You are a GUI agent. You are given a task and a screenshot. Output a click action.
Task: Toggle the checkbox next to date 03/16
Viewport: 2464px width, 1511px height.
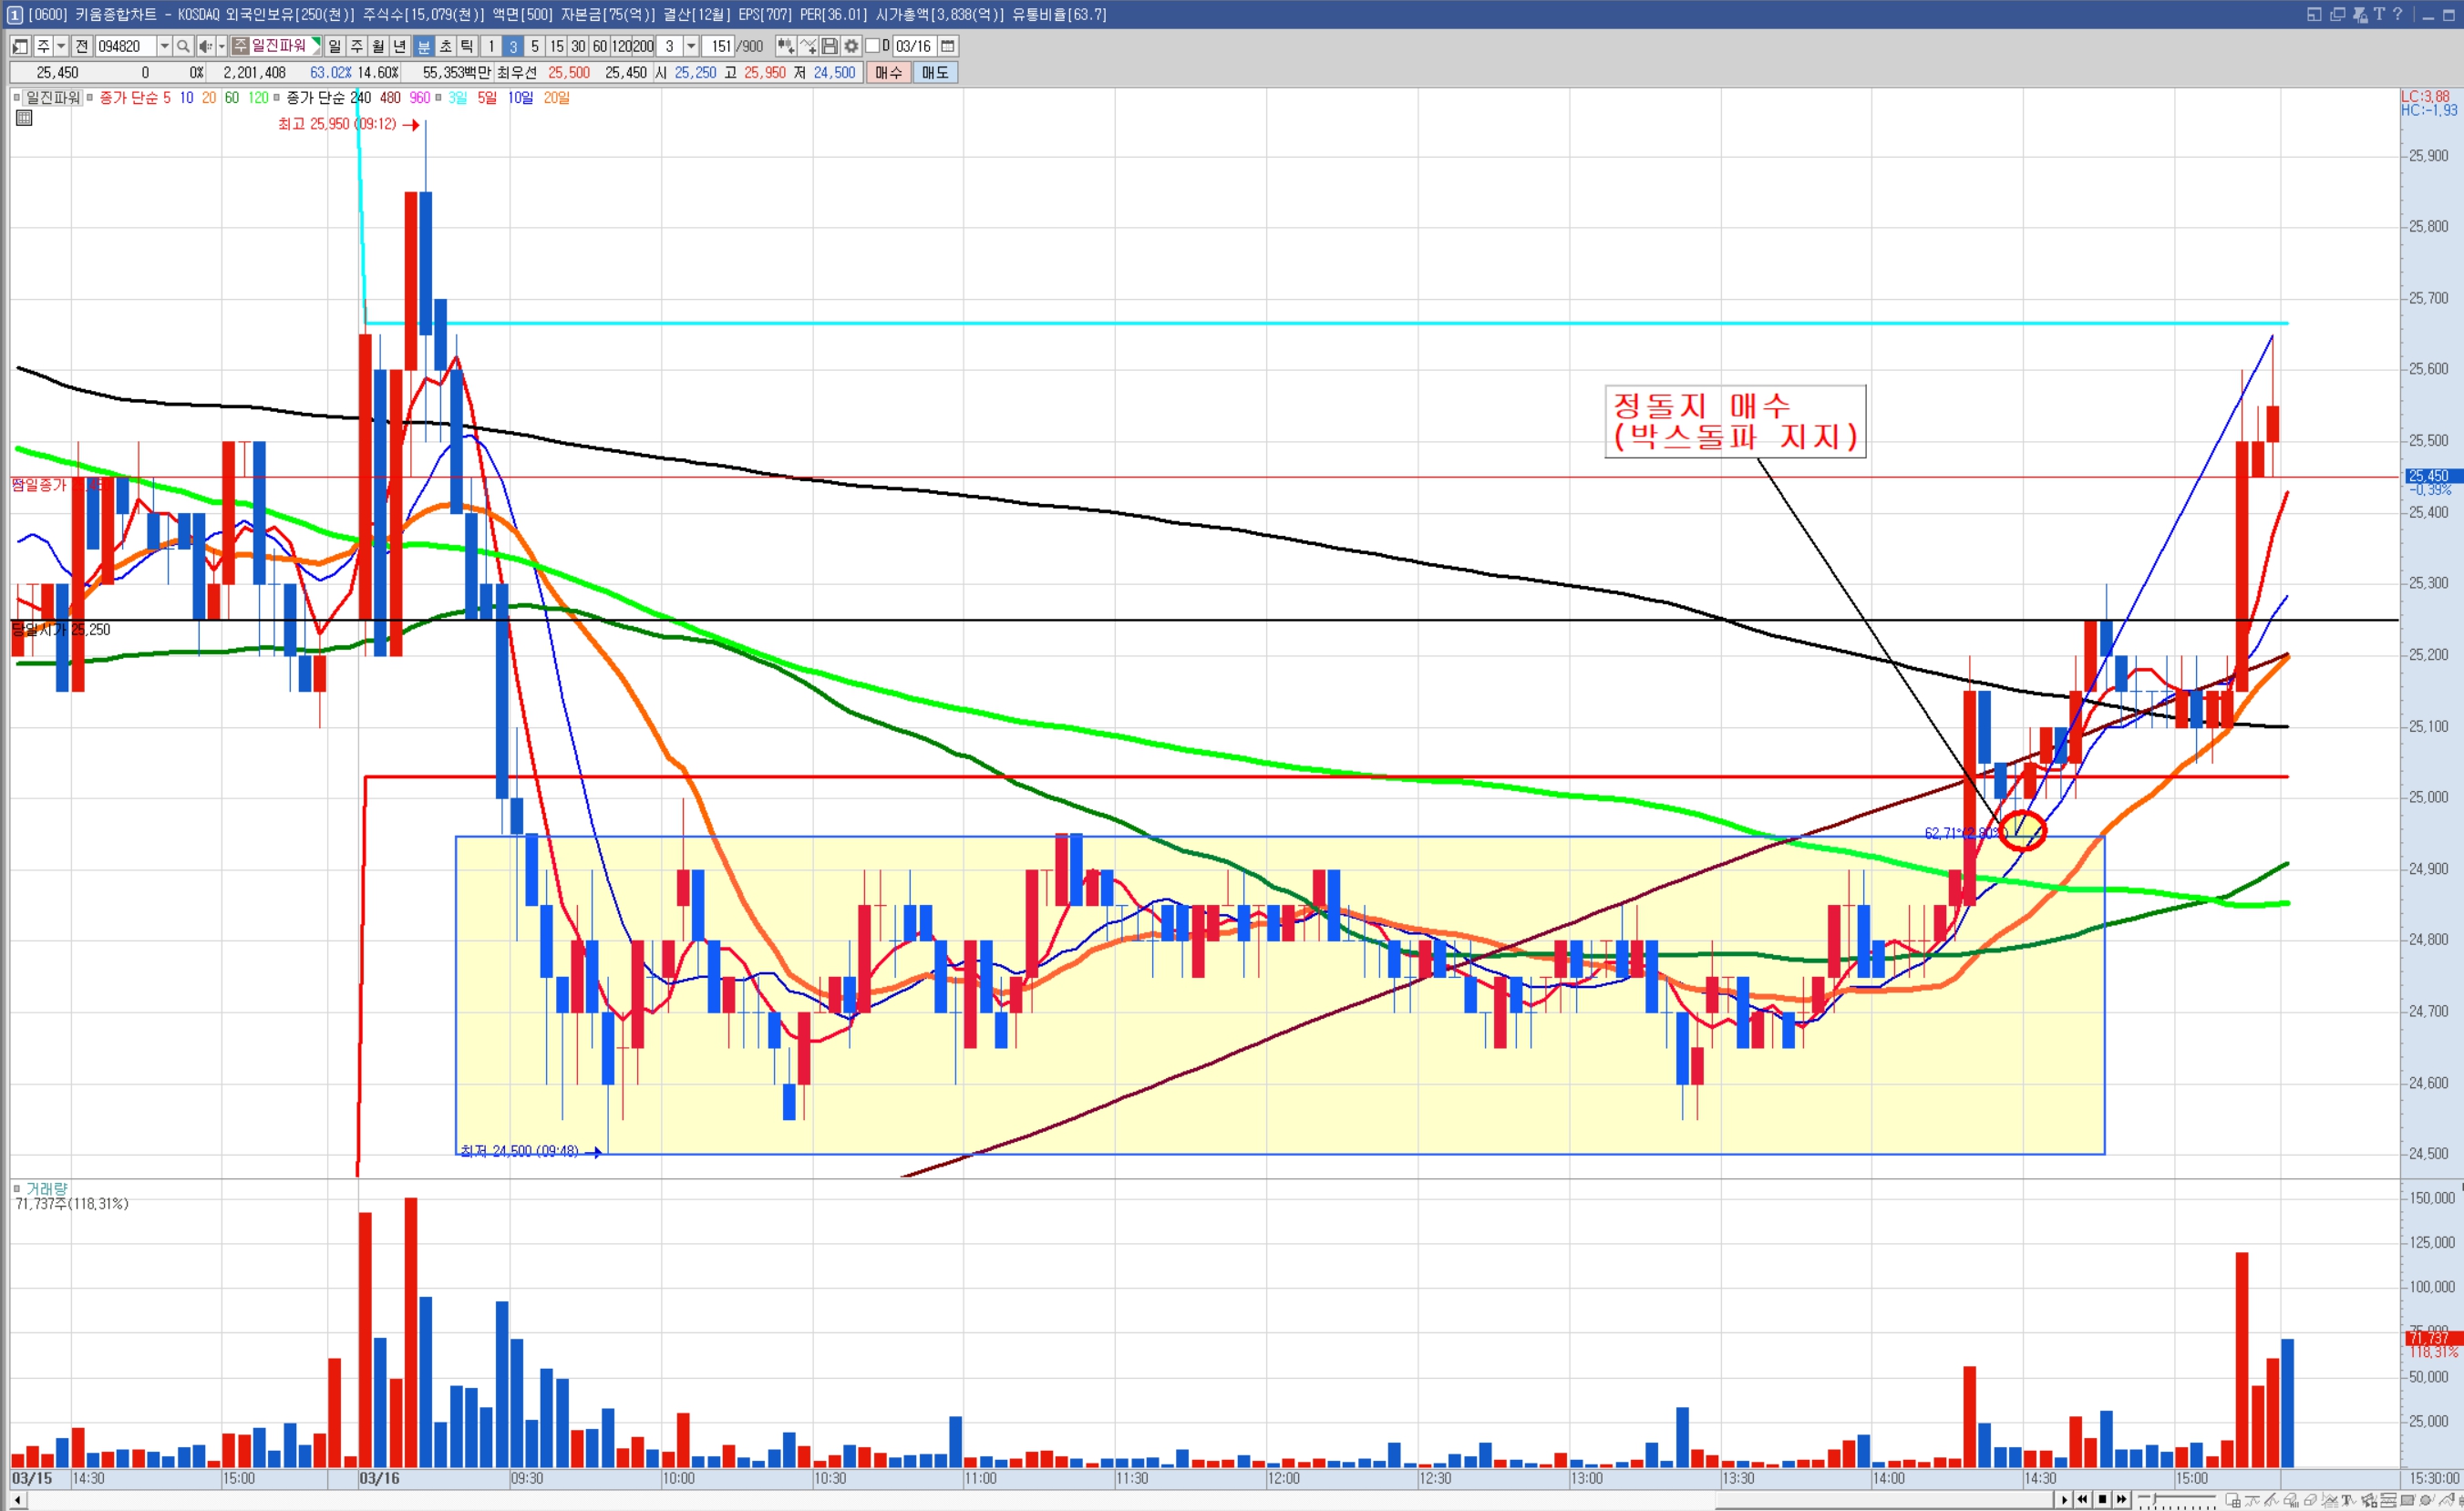tap(872, 46)
